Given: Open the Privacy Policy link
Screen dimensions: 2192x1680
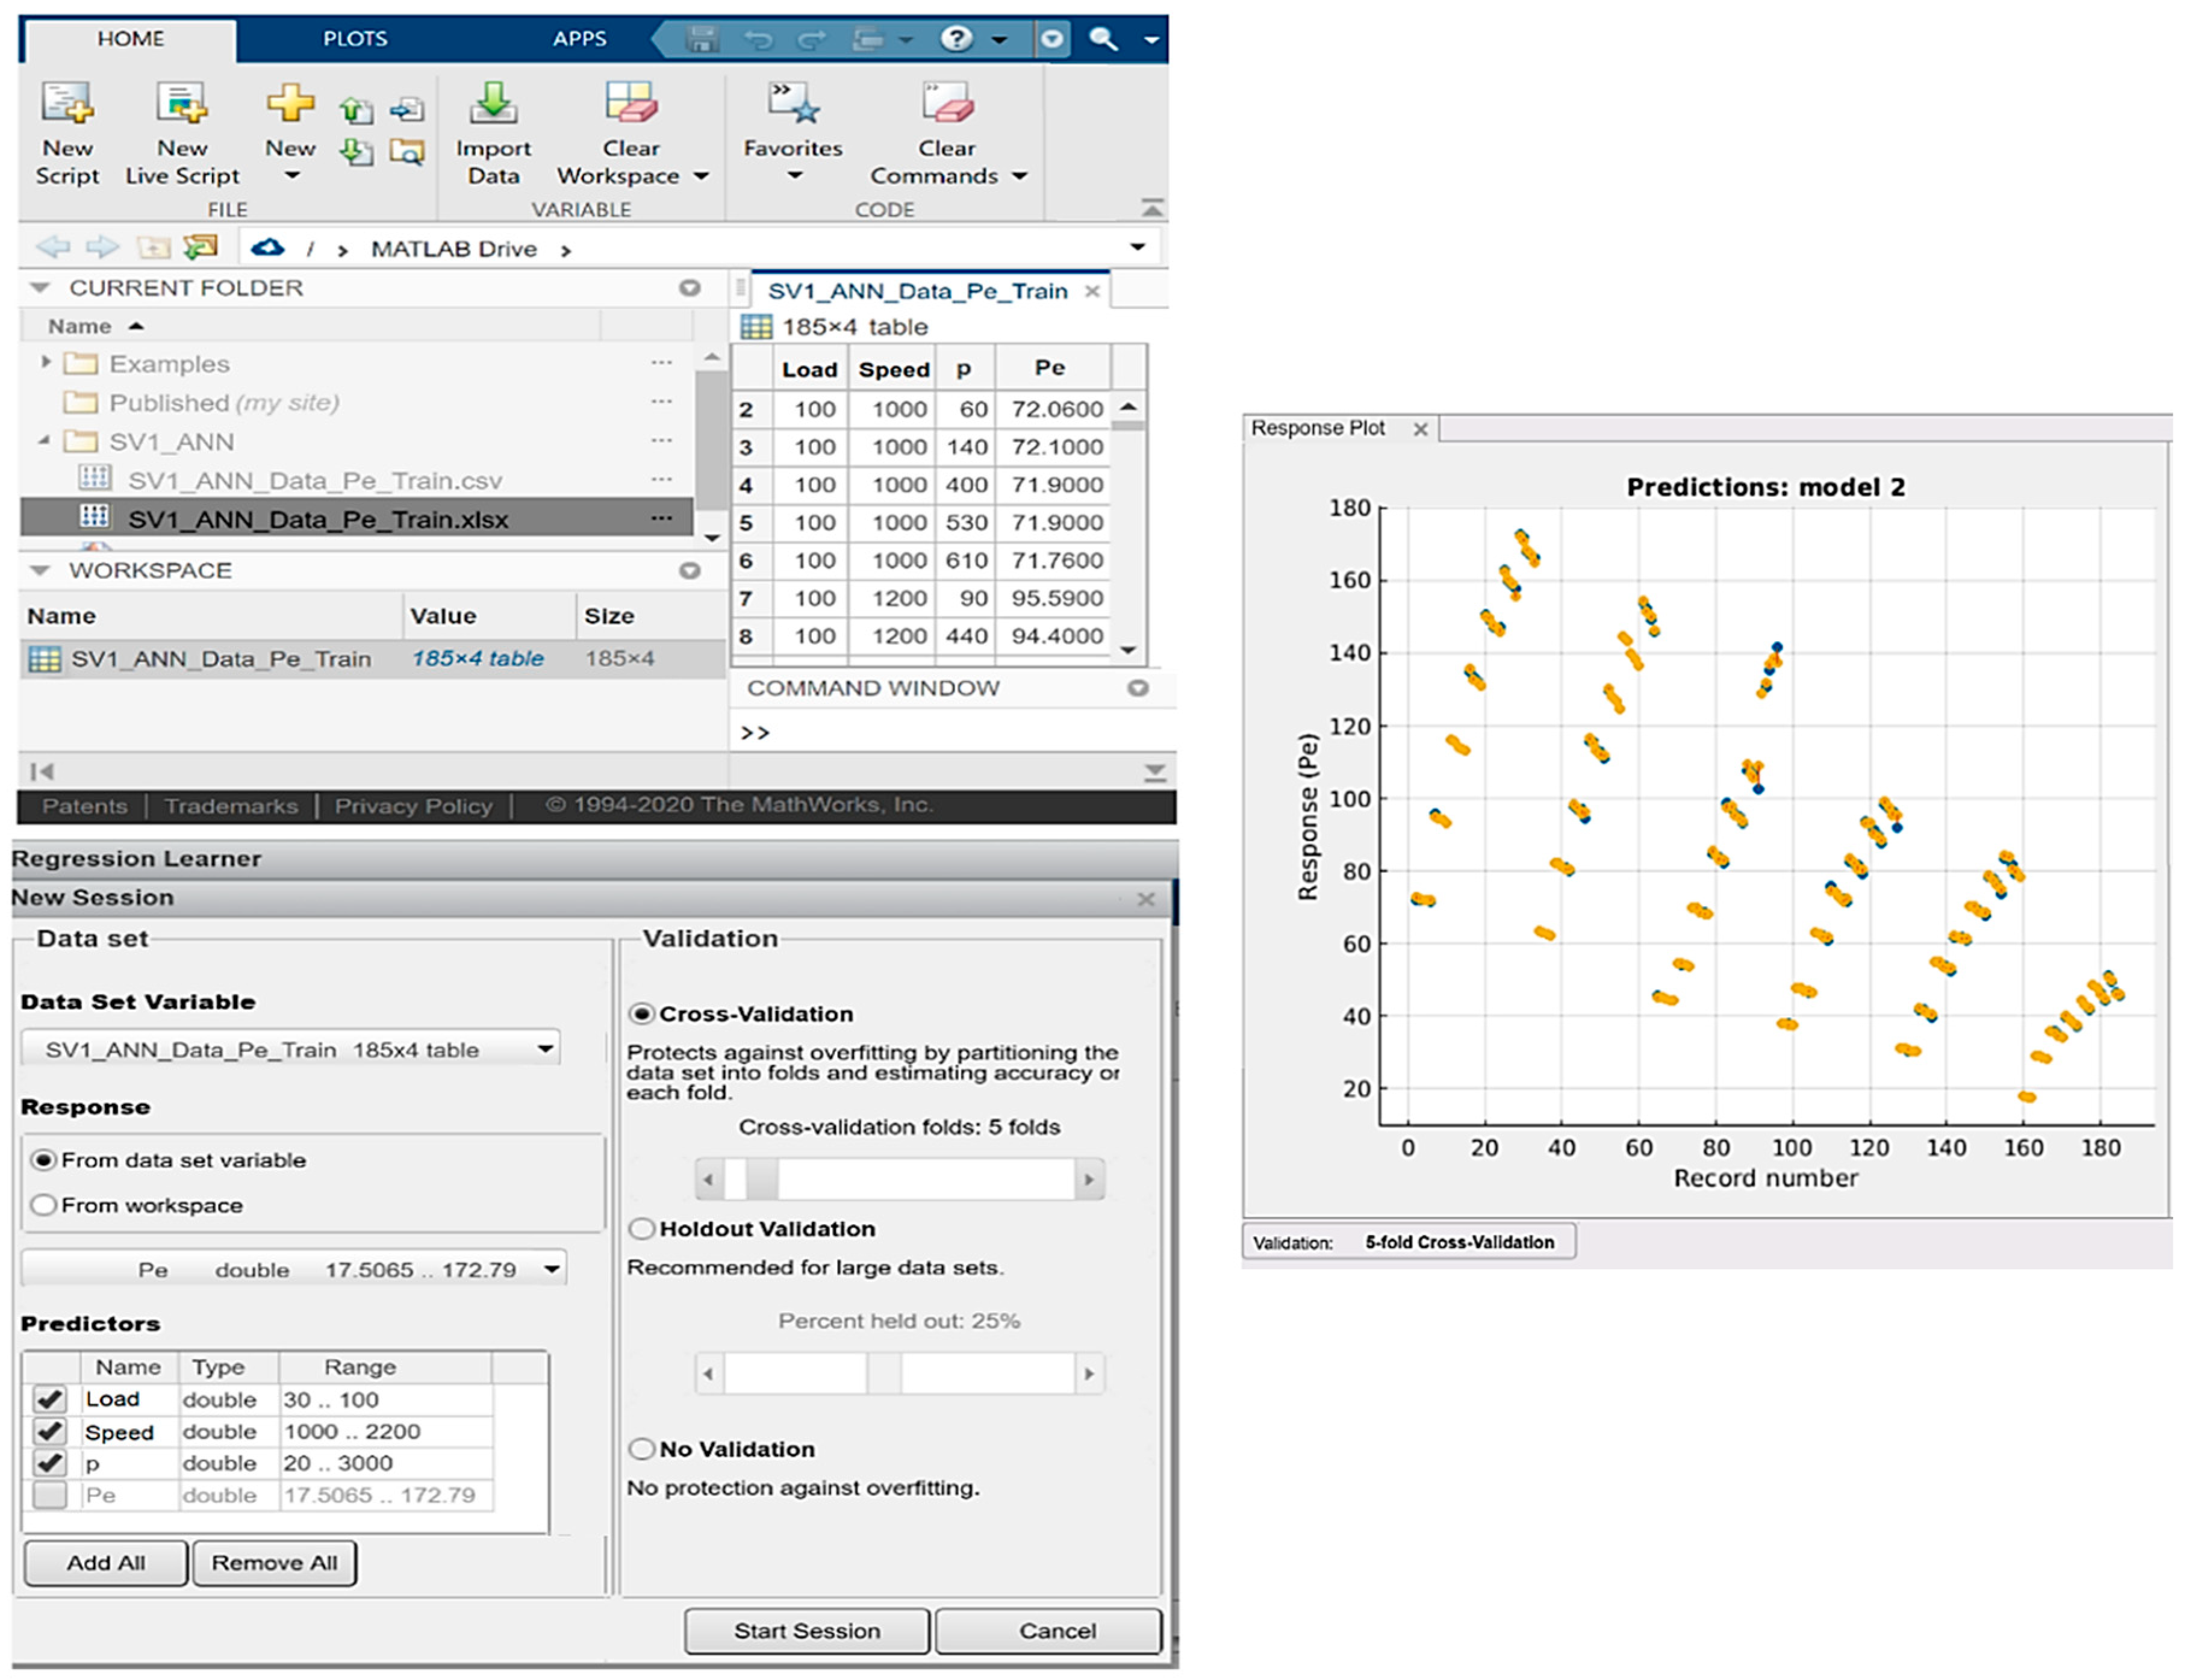Looking at the screenshot, I should click(413, 806).
